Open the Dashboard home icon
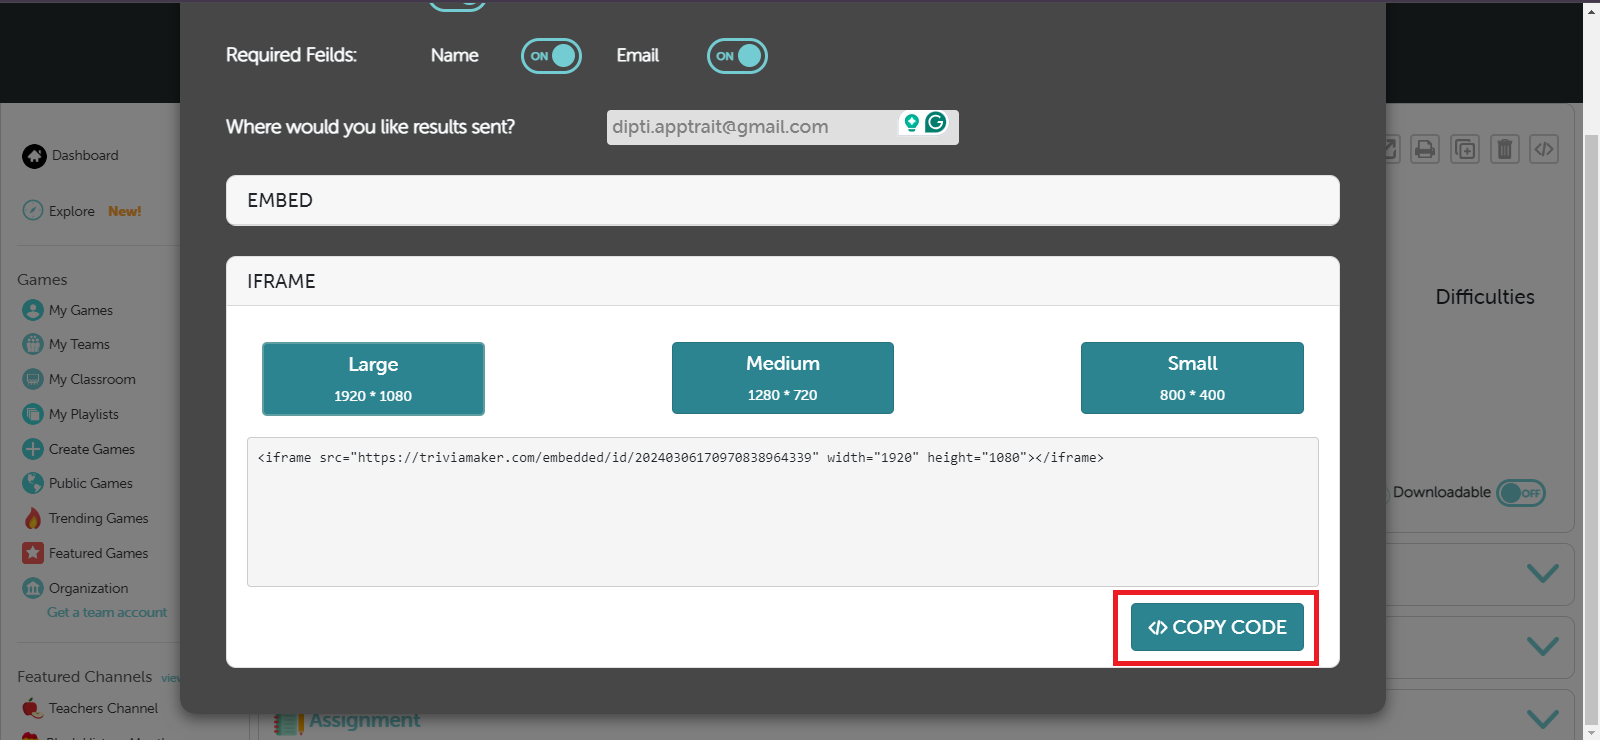Image resolution: width=1600 pixels, height=740 pixels. 34,156
